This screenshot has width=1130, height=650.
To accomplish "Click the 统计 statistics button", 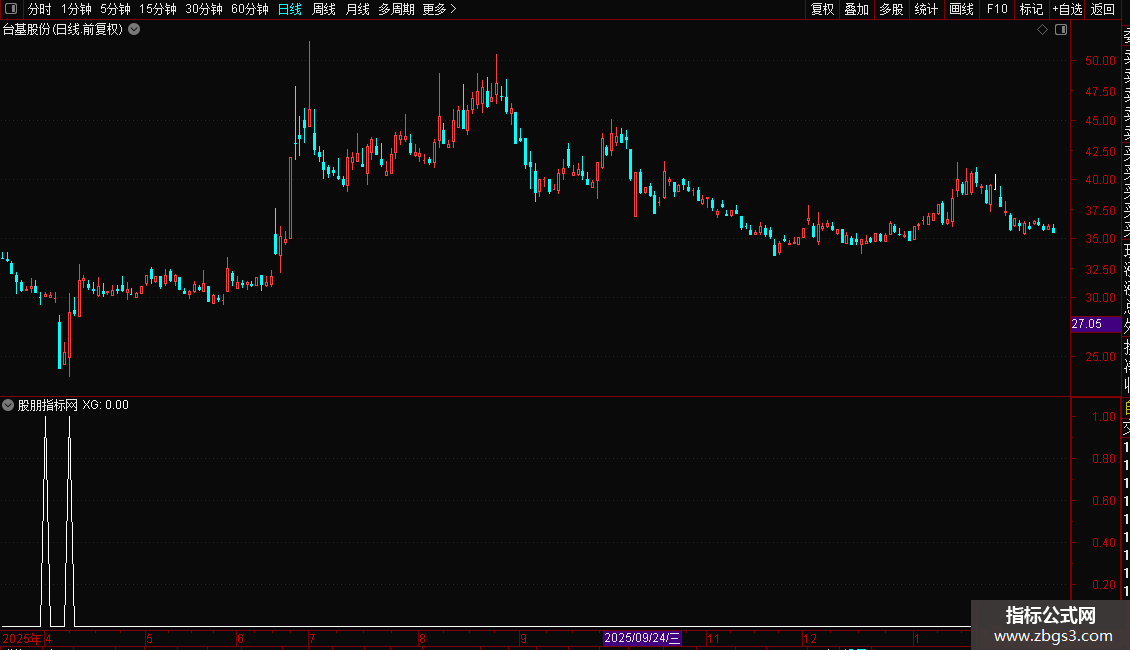I will point(926,9).
